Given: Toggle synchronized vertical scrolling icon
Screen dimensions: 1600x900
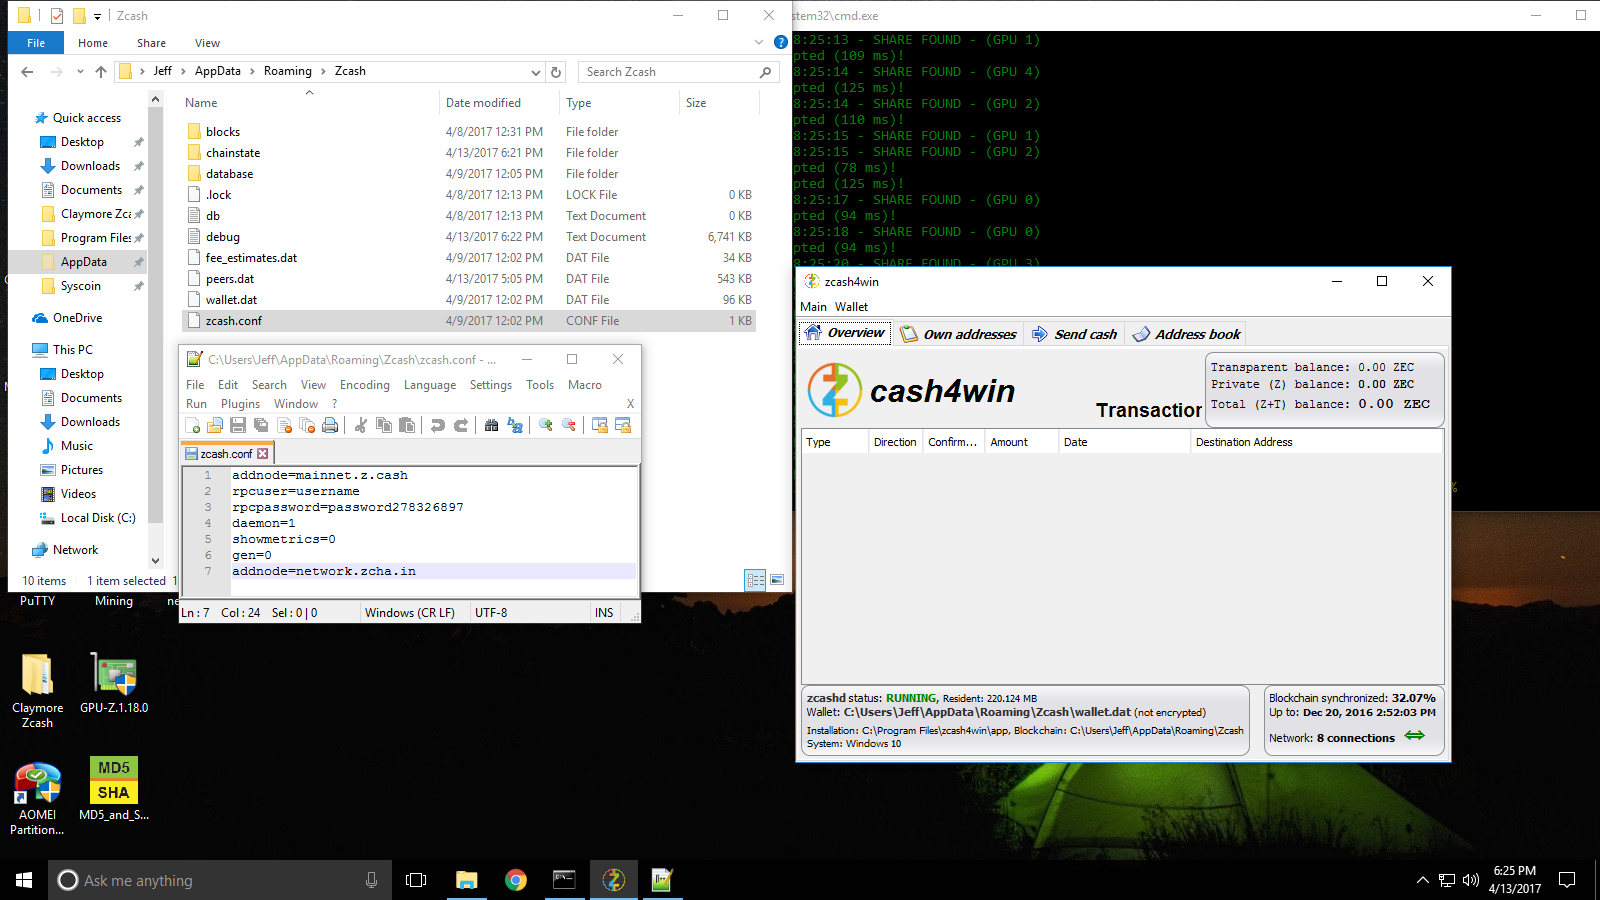Looking at the screenshot, I should (600, 426).
